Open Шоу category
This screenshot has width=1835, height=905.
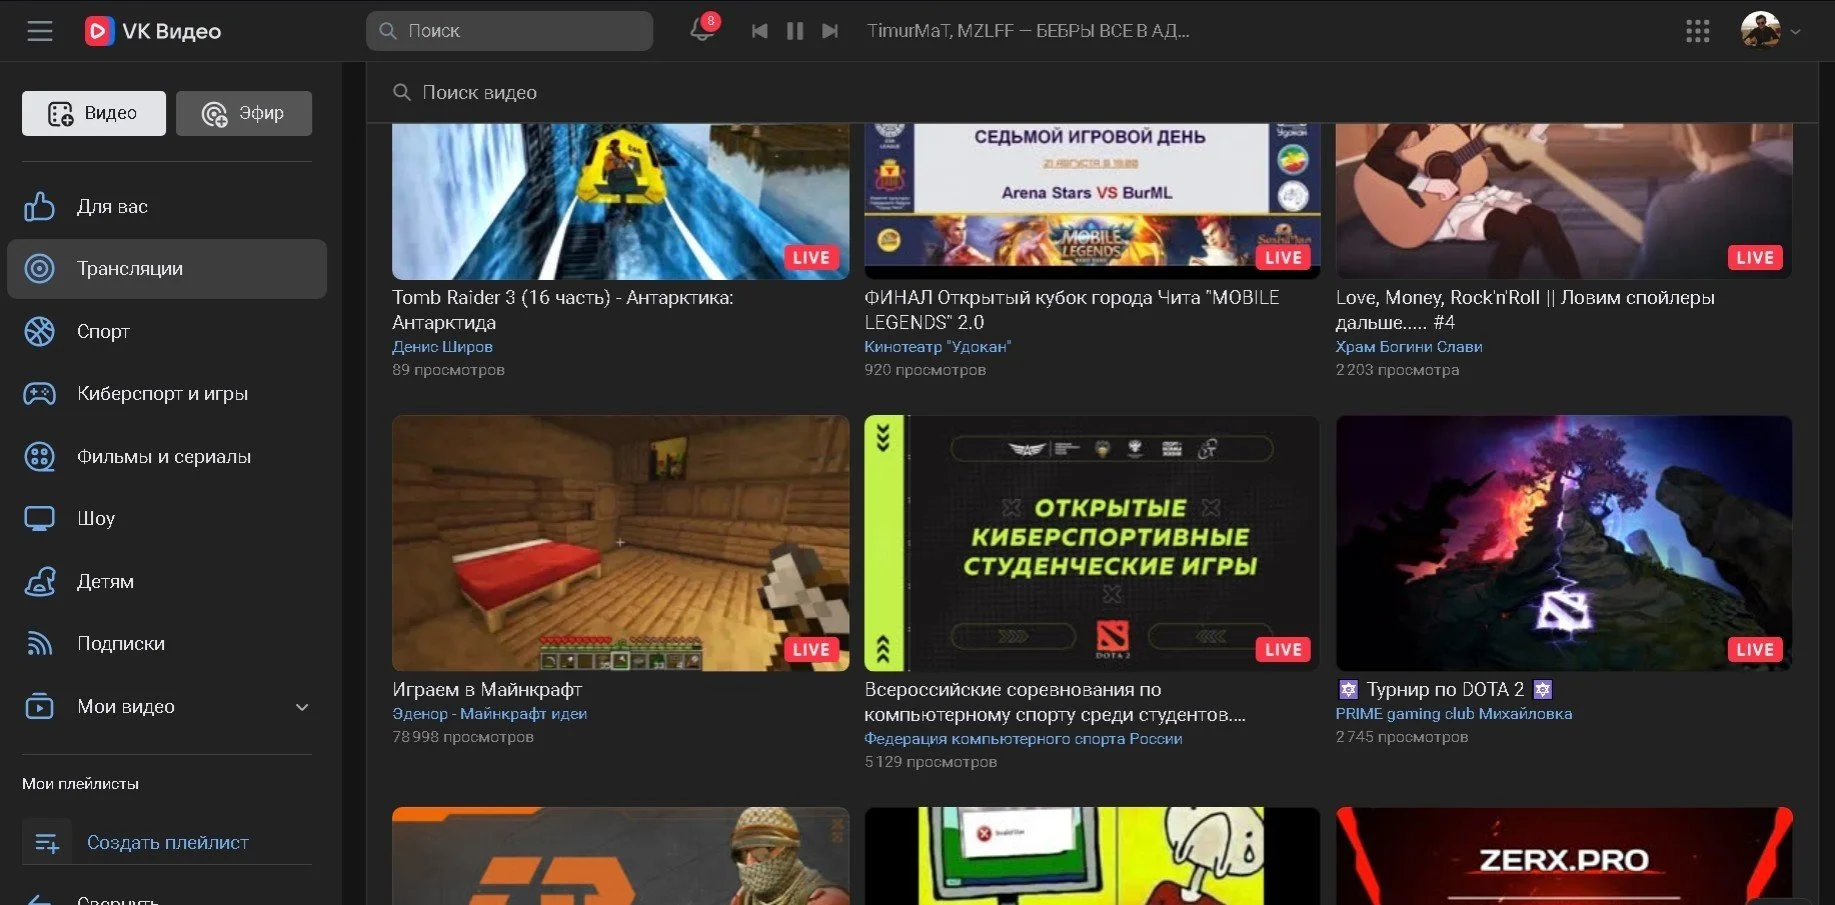coord(167,518)
